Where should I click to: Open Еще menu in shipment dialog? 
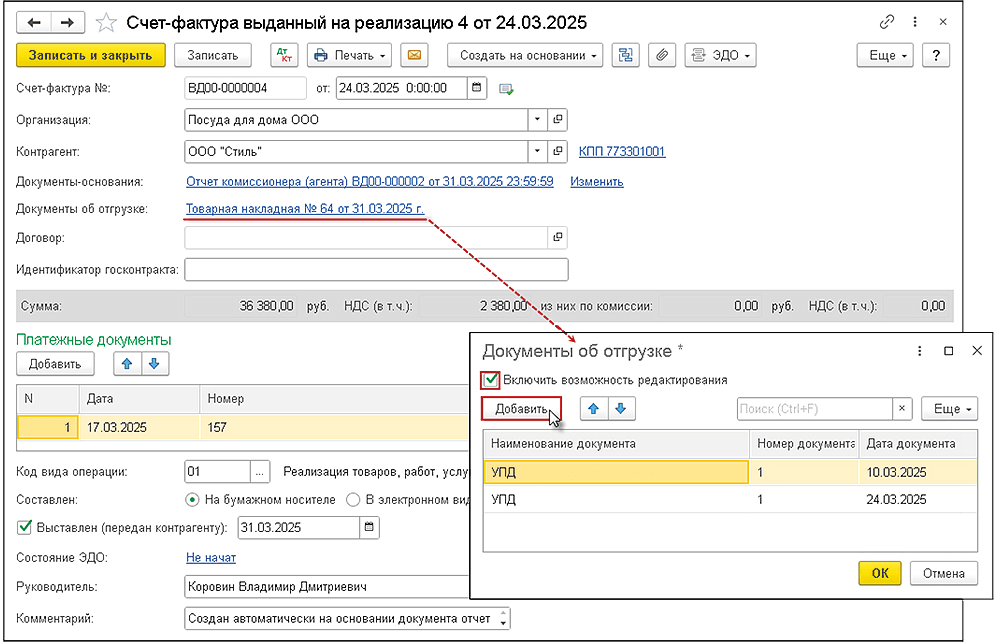pyautogui.click(x=948, y=409)
